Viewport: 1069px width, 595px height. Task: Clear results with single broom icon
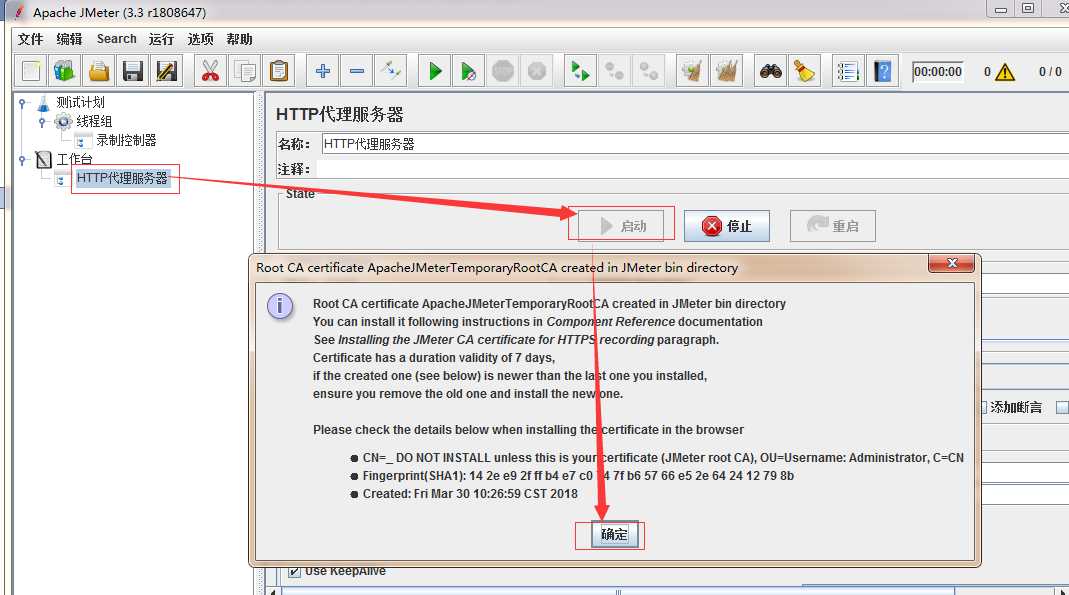point(692,71)
